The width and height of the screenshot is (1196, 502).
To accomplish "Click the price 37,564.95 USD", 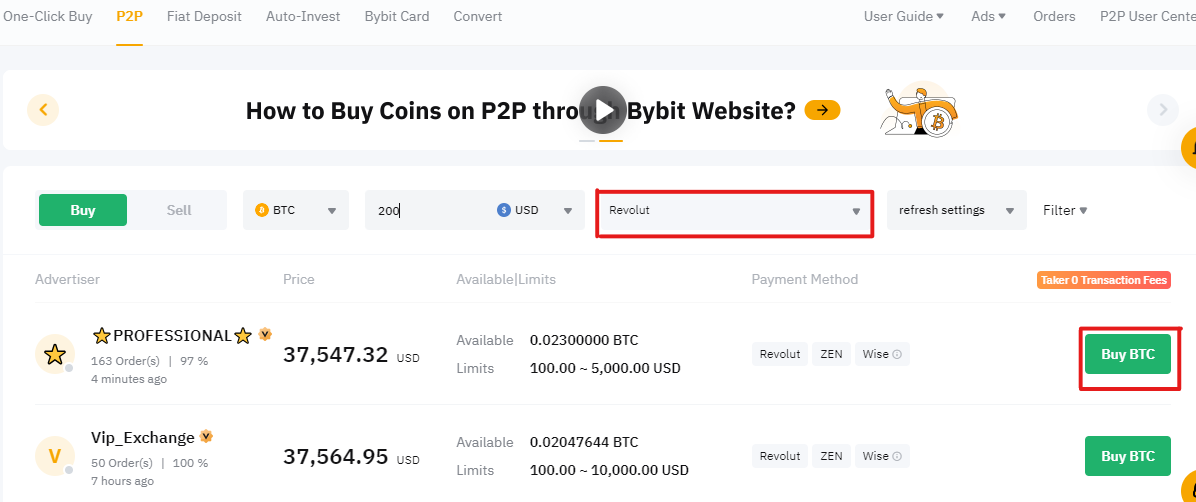I will [352, 456].
